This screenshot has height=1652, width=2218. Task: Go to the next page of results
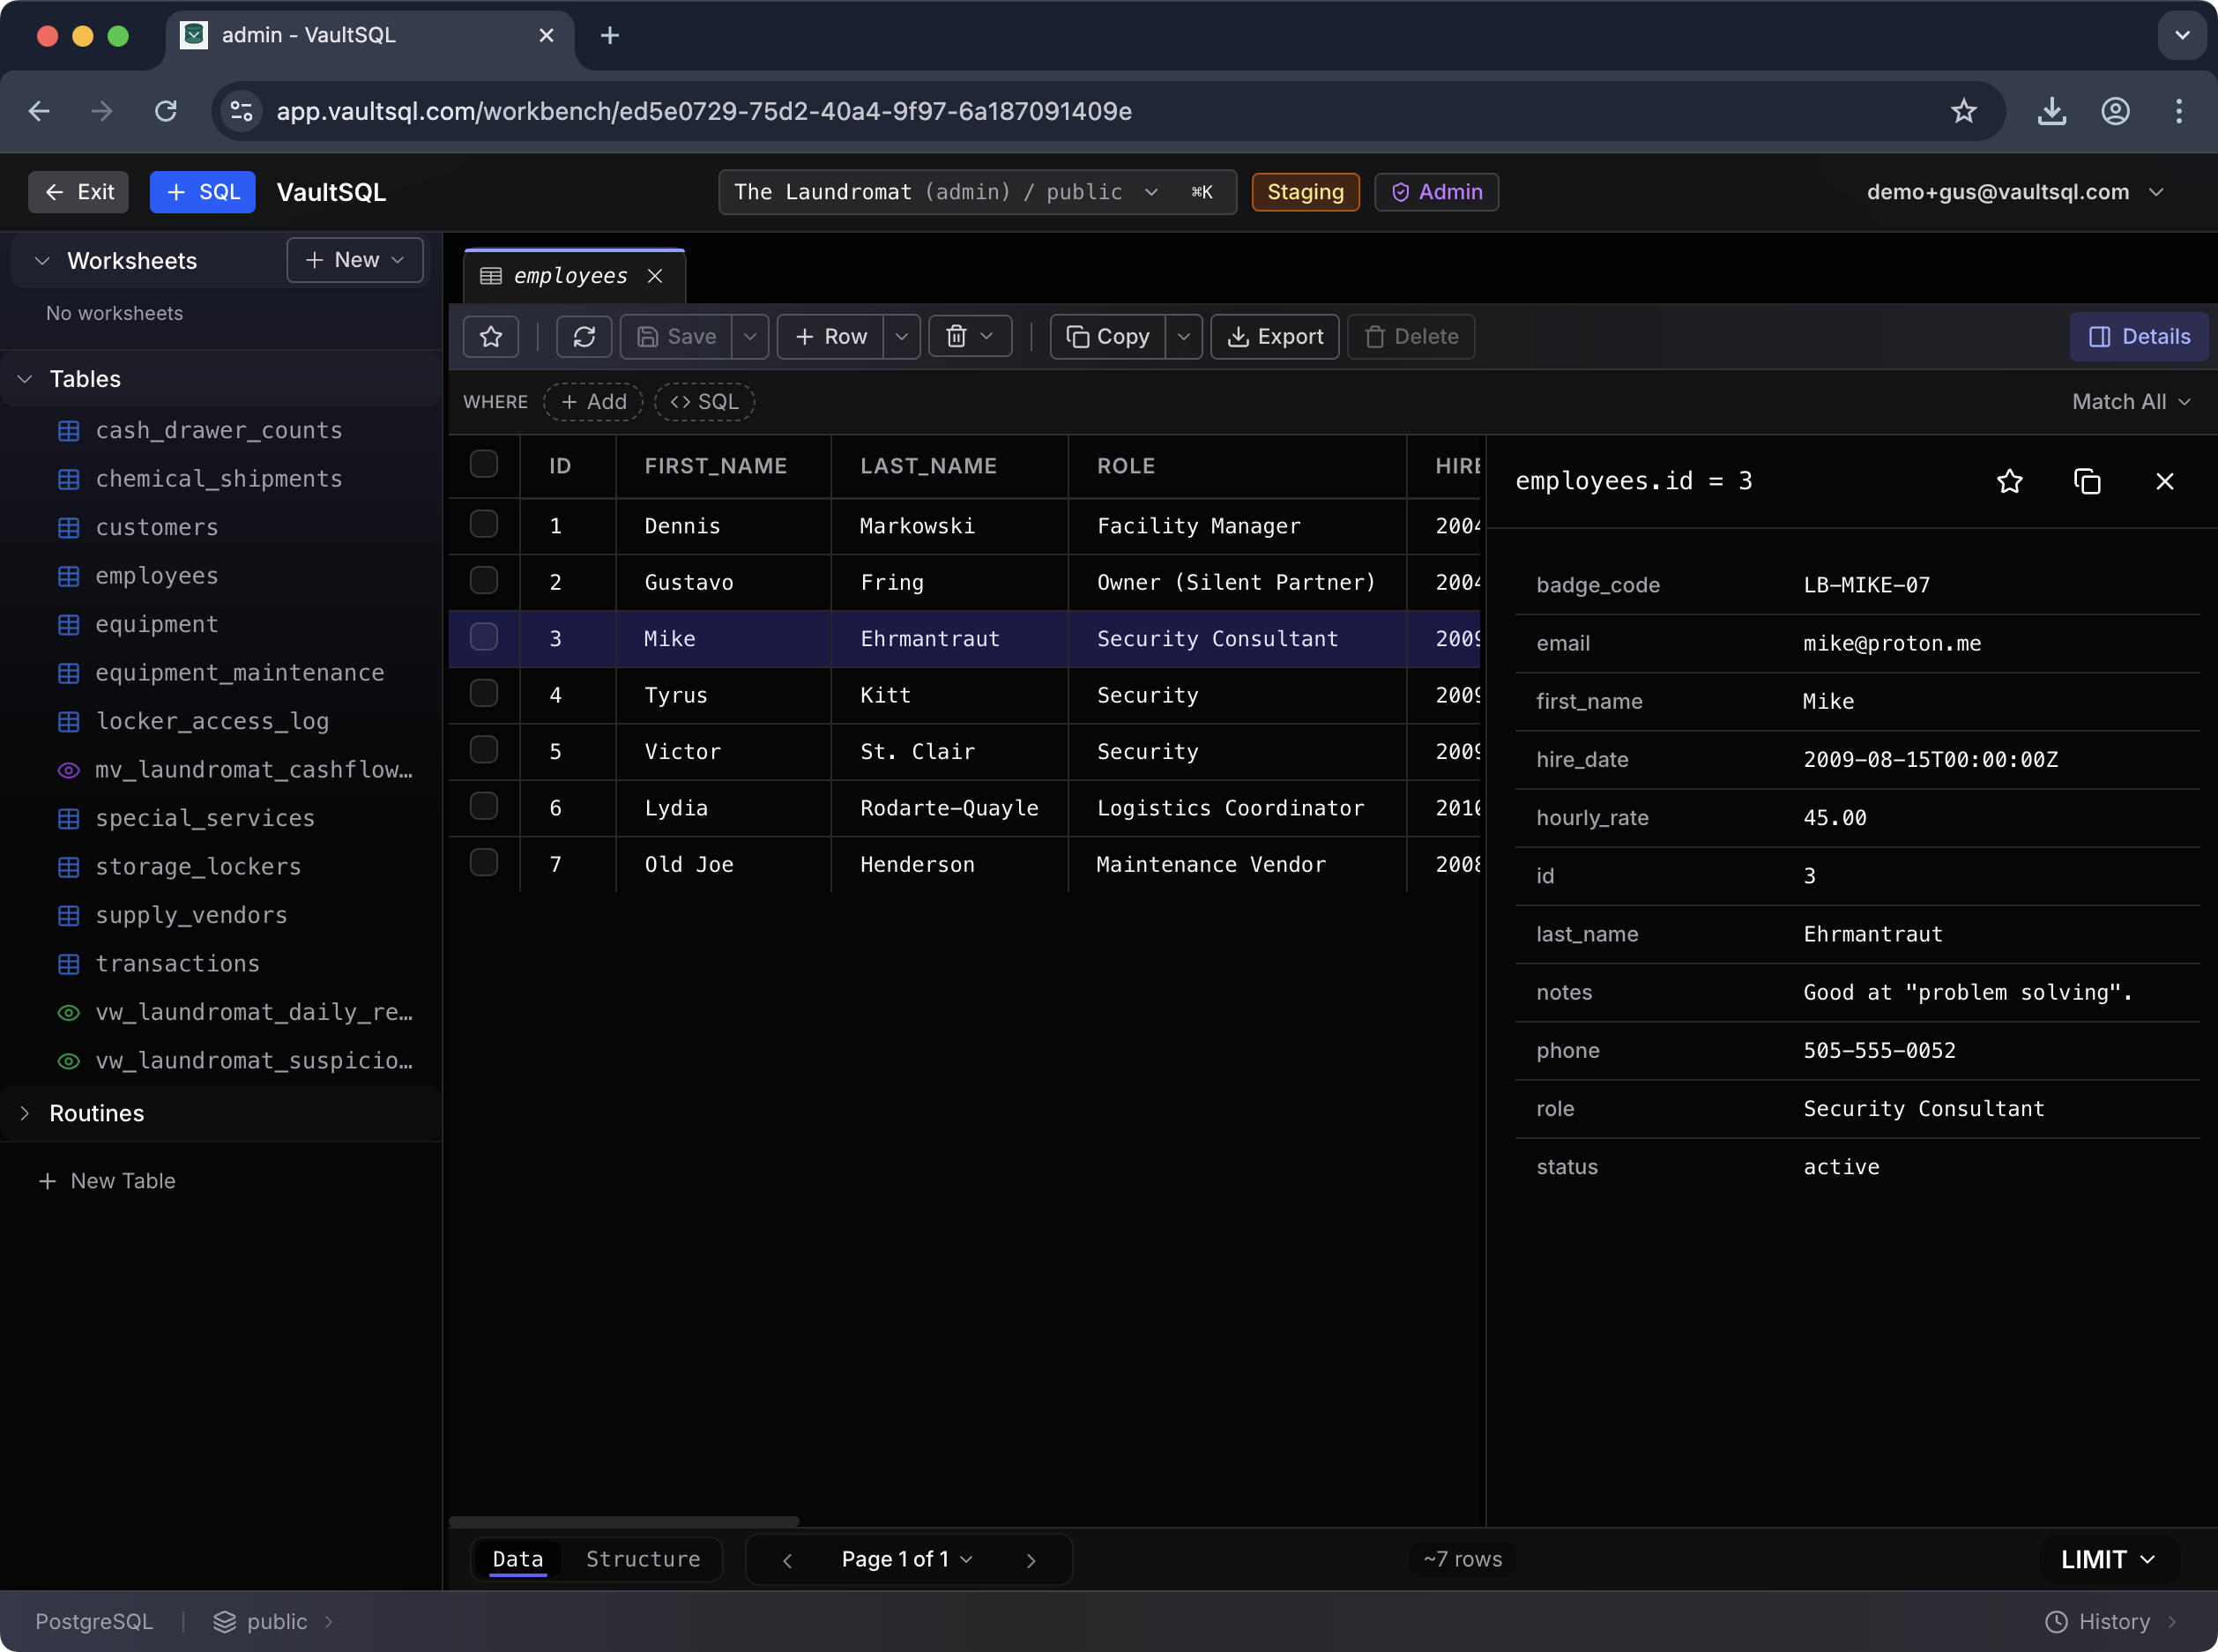click(x=1031, y=1560)
